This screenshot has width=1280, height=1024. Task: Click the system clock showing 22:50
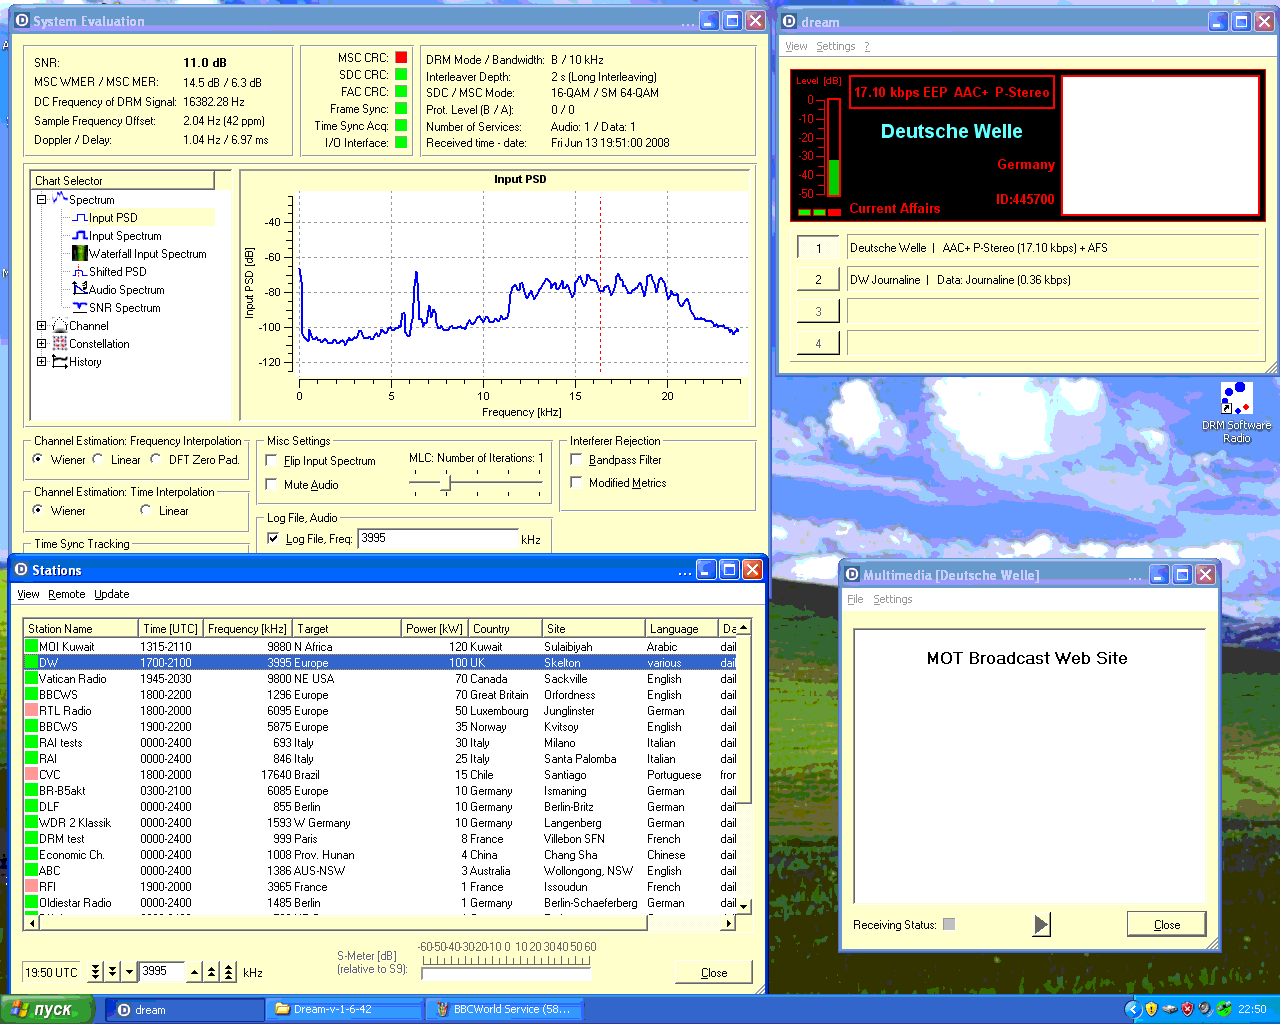pos(1252,1009)
